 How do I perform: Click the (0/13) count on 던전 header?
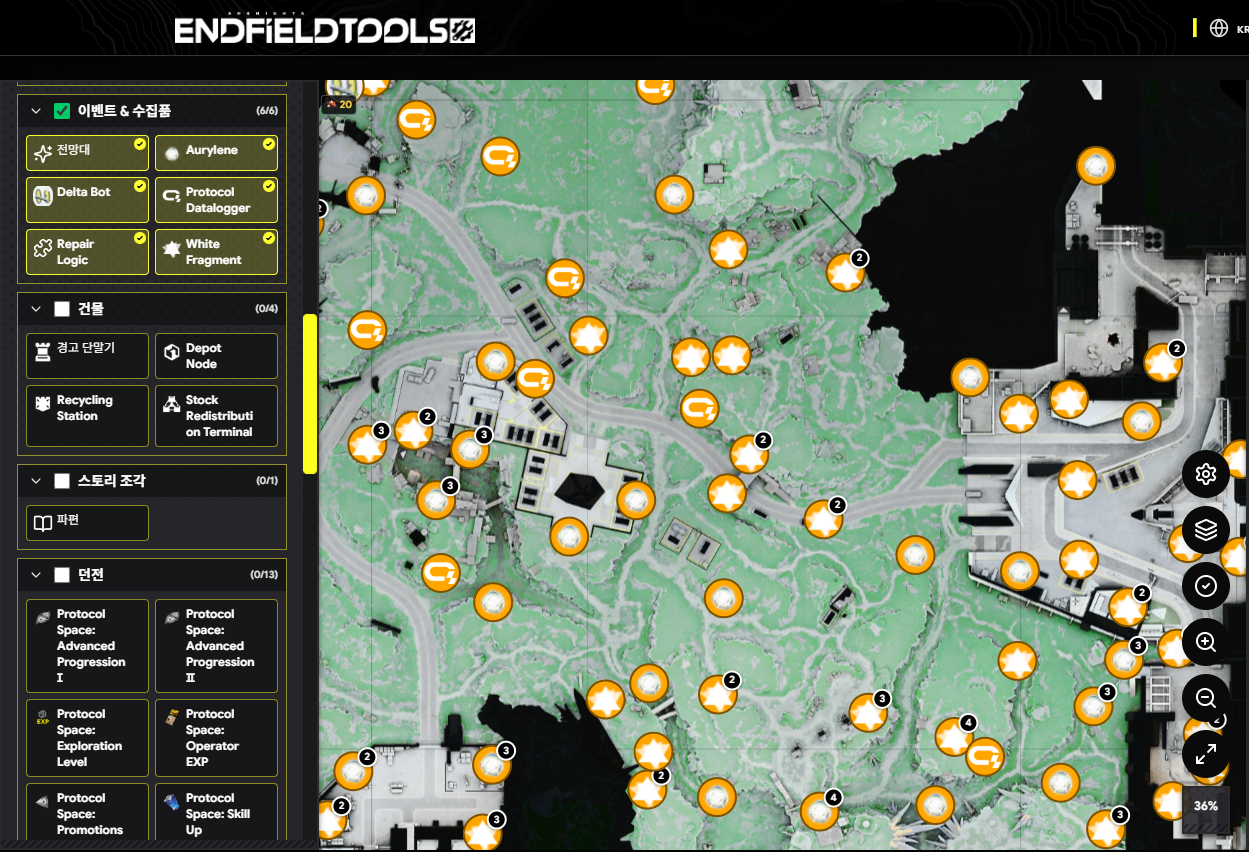(x=264, y=575)
